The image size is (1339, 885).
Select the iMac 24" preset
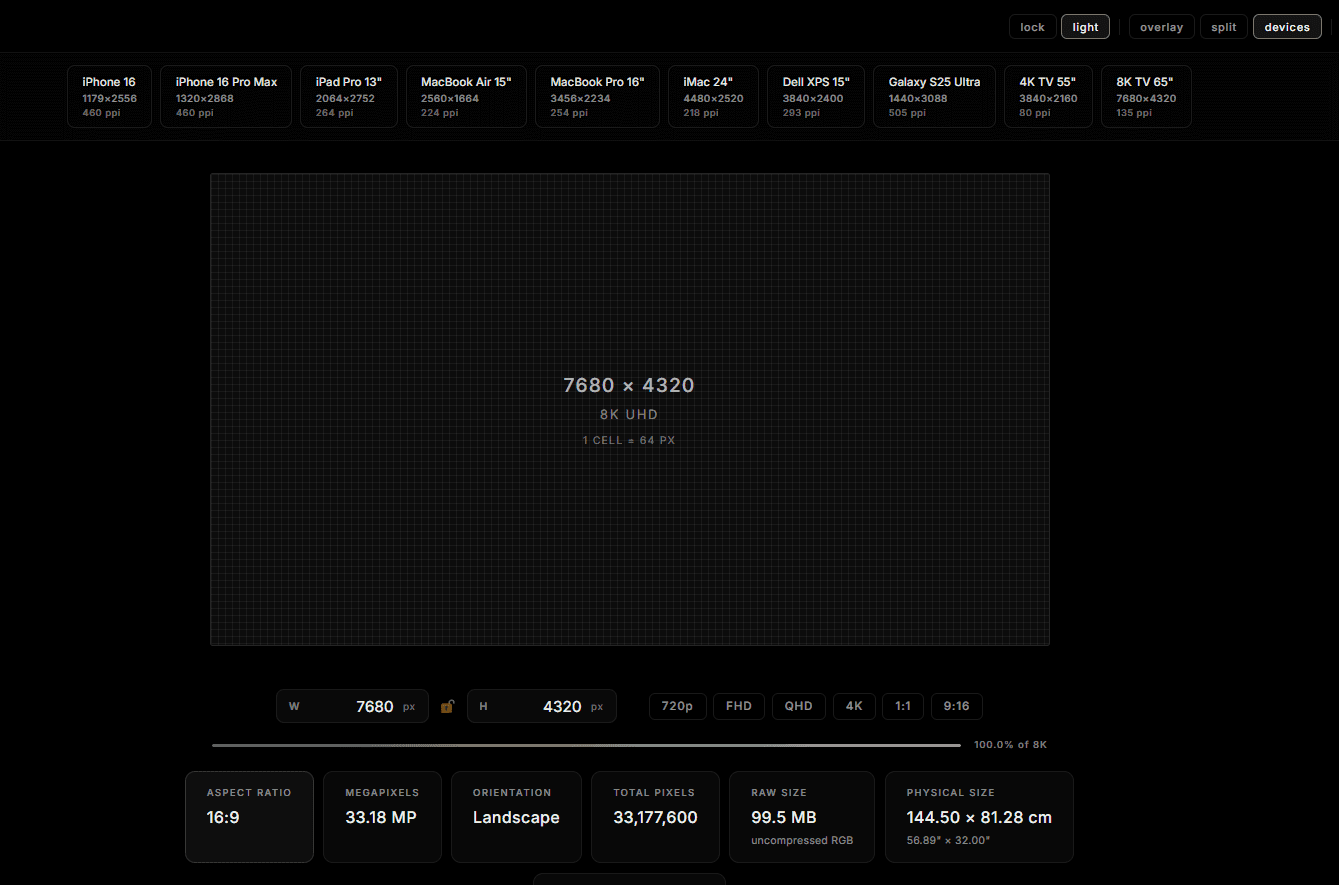pyautogui.click(x=712, y=96)
